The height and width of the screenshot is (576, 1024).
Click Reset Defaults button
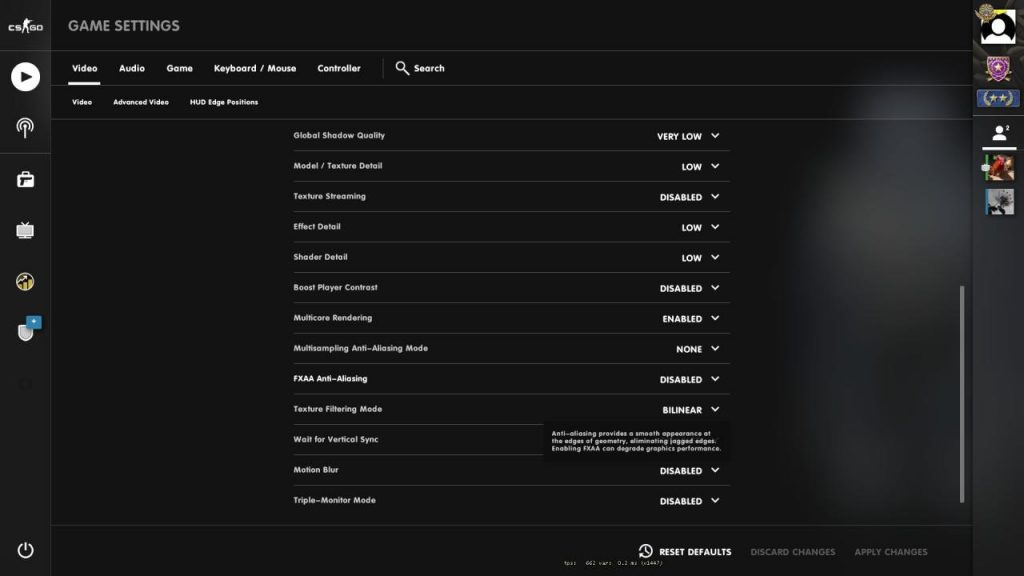686,552
